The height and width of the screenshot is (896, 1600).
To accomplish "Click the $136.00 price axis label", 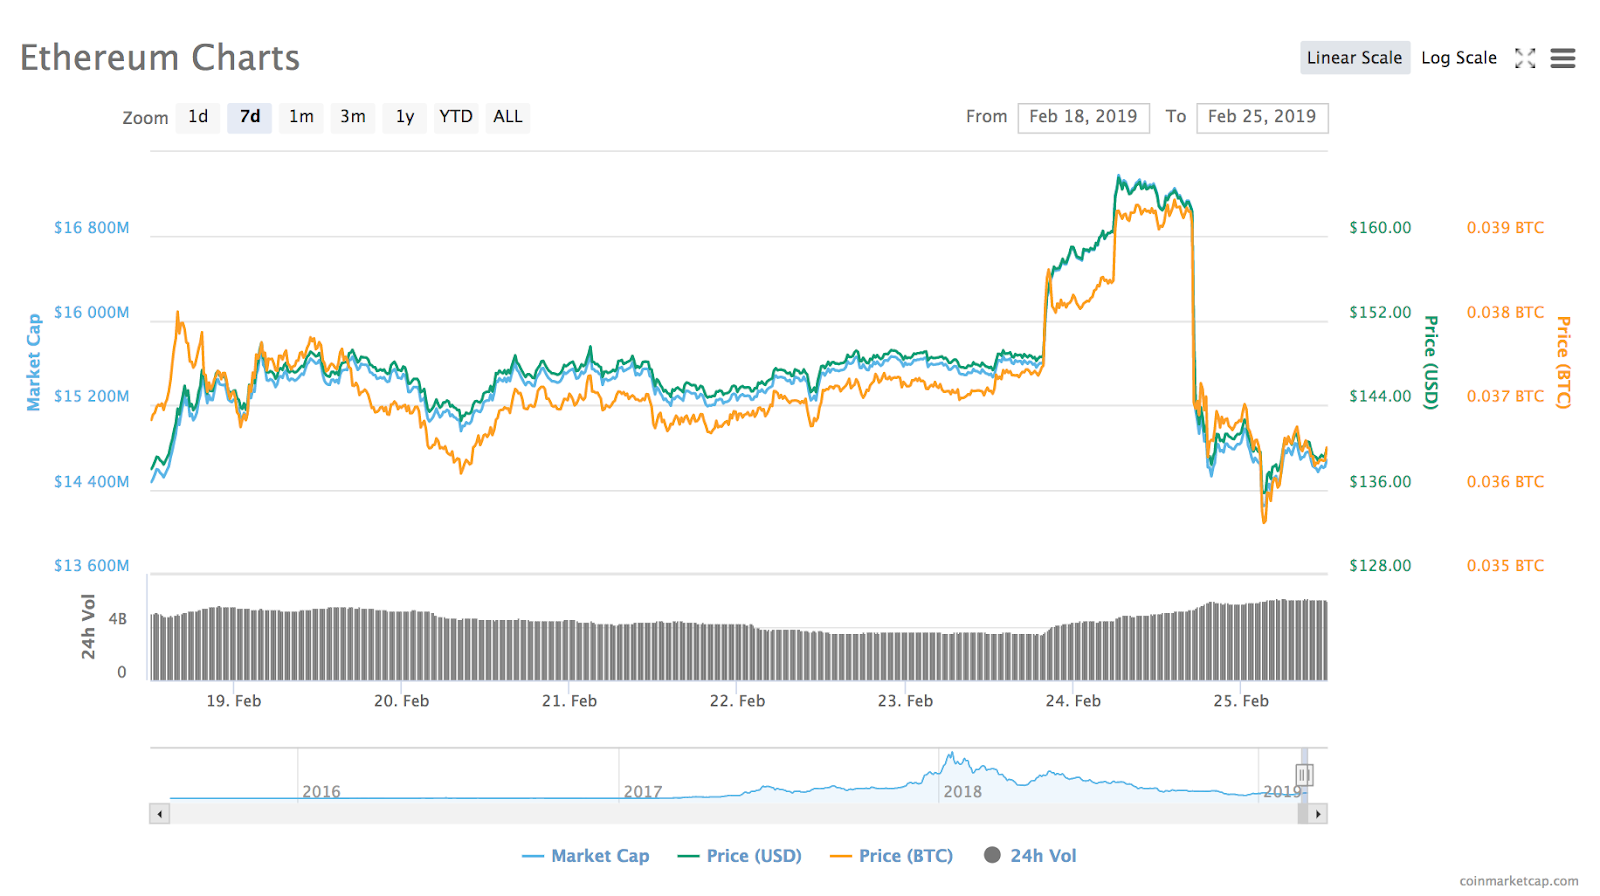I will click(x=1380, y=482).
